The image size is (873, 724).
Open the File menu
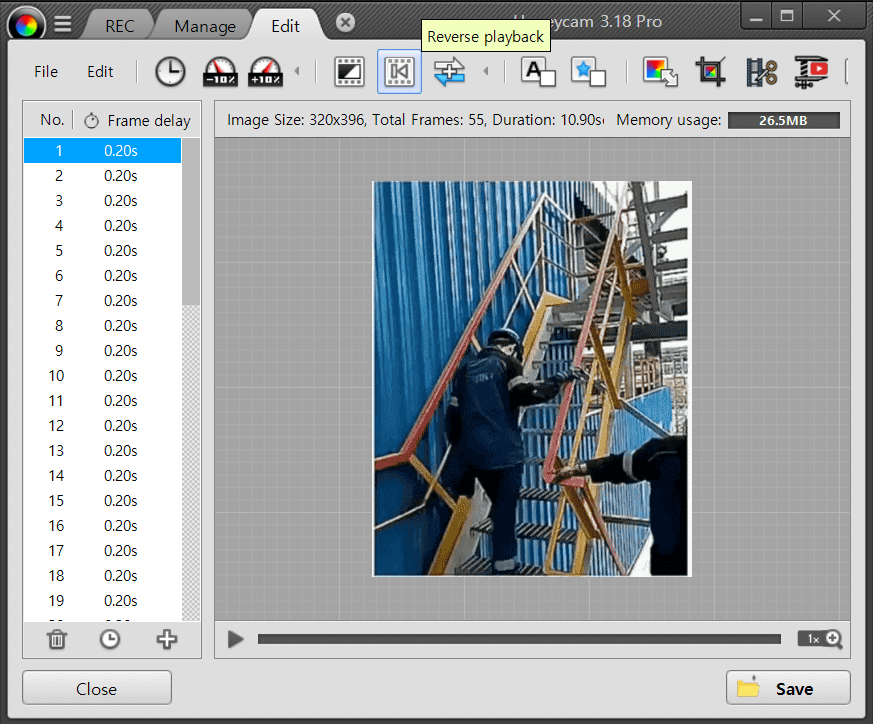click(x=46, y=72)
